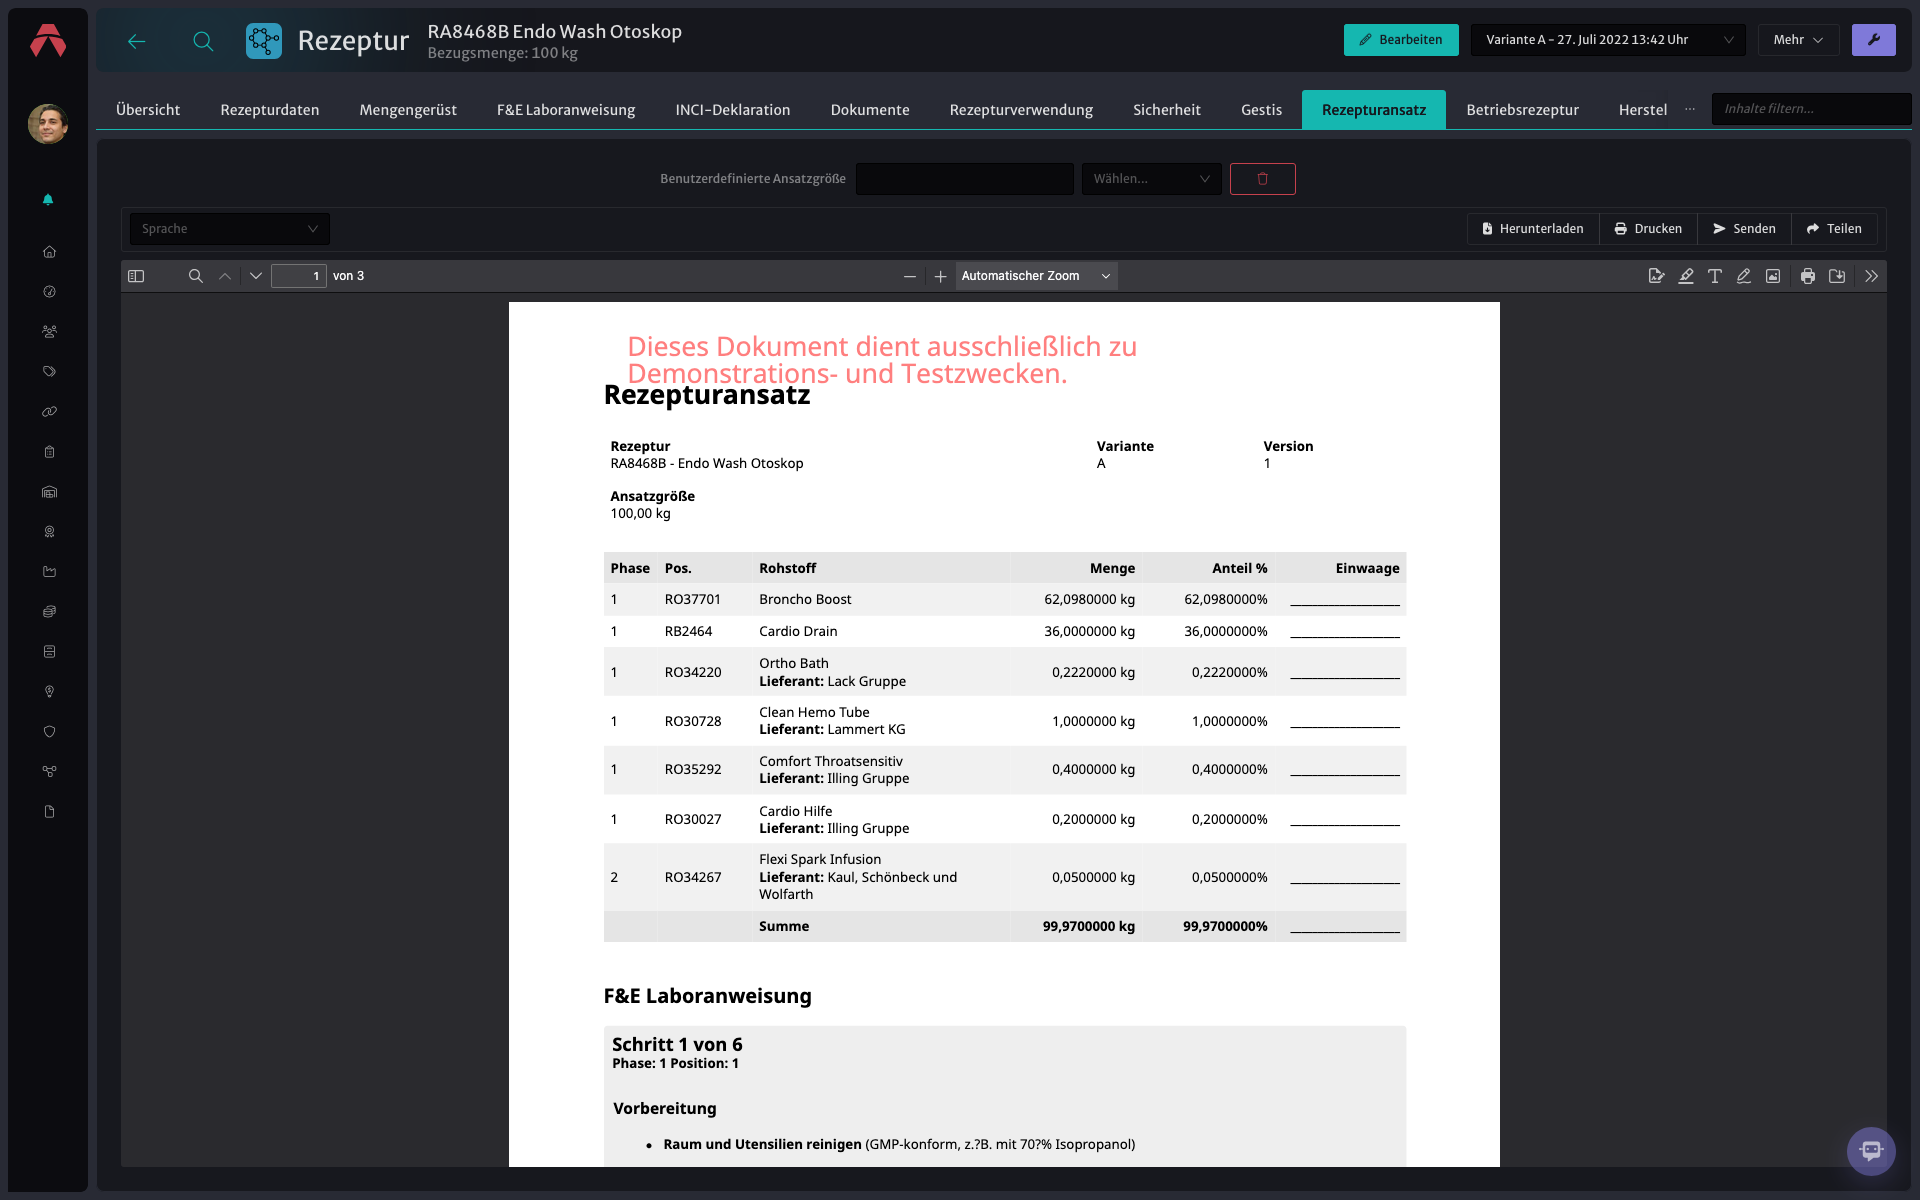1920x1200 pixels.
Task: Open the chain link icon in sidebar
Action: pyautogui.click(x=49, y=412)
